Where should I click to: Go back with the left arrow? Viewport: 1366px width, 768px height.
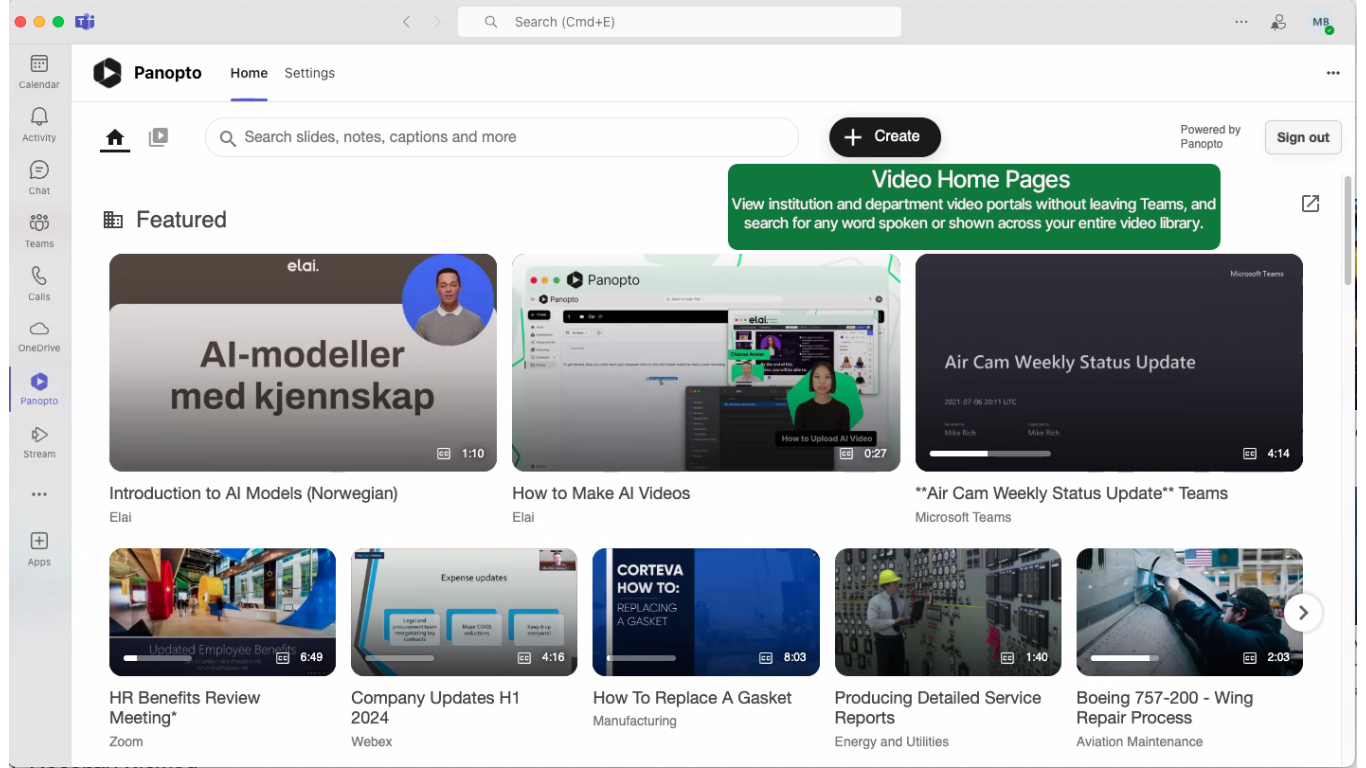click(406, 22)
